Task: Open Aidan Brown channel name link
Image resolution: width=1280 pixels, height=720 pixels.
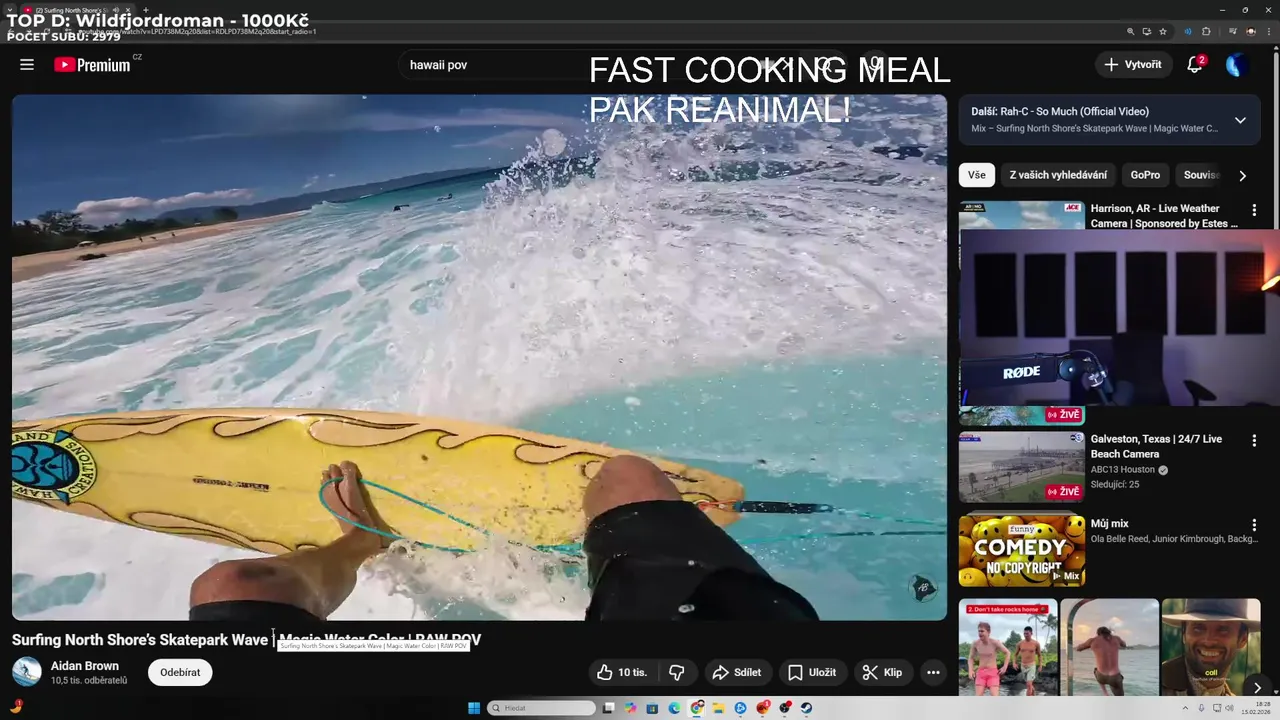Action: pyautogui.click(x=85, y=665)
